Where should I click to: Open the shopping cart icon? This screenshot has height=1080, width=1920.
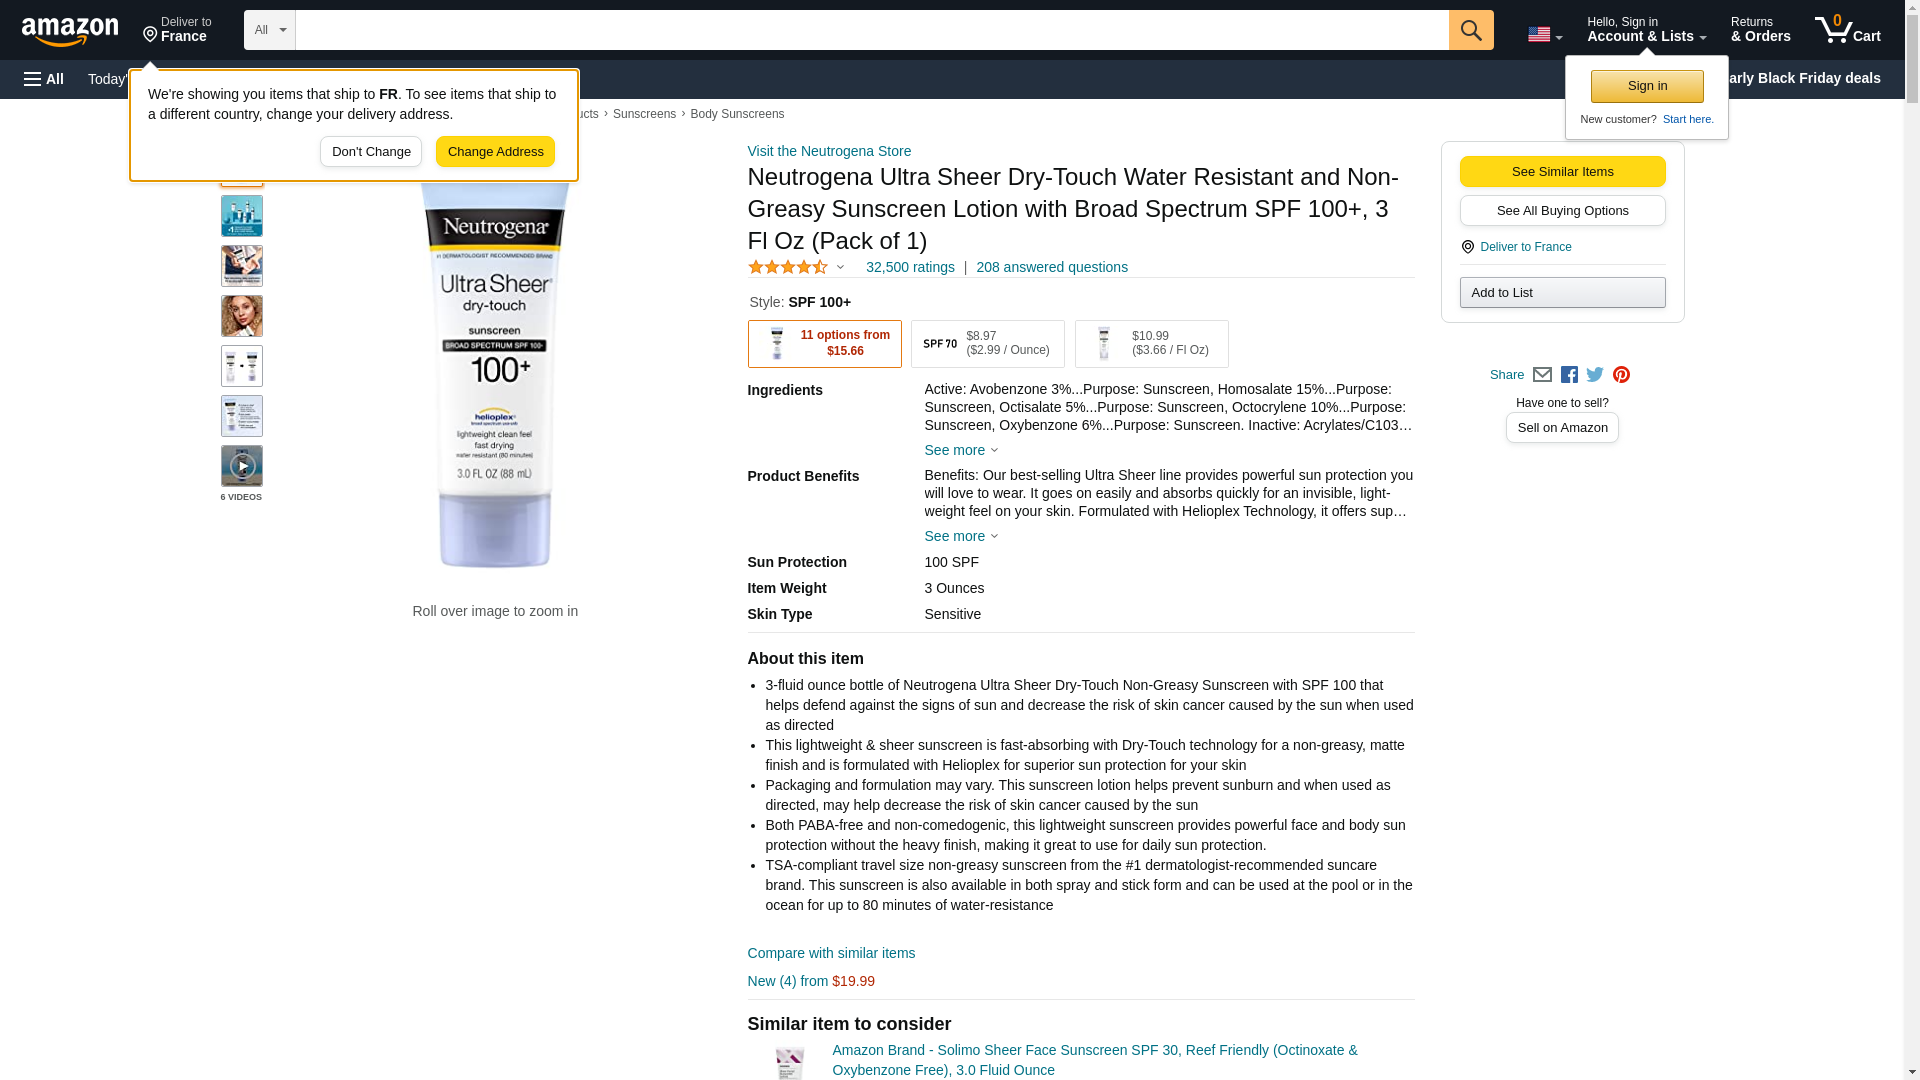(x=1847, y=30)
